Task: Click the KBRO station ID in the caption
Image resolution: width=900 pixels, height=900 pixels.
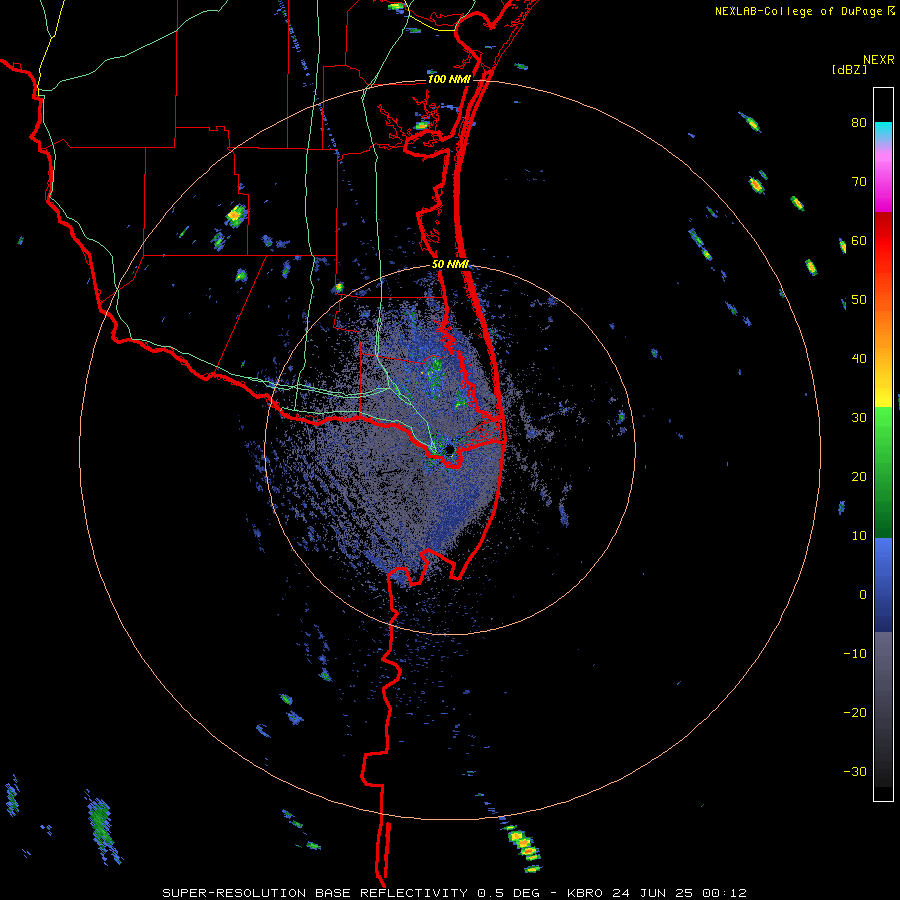Action: (585, 893)
